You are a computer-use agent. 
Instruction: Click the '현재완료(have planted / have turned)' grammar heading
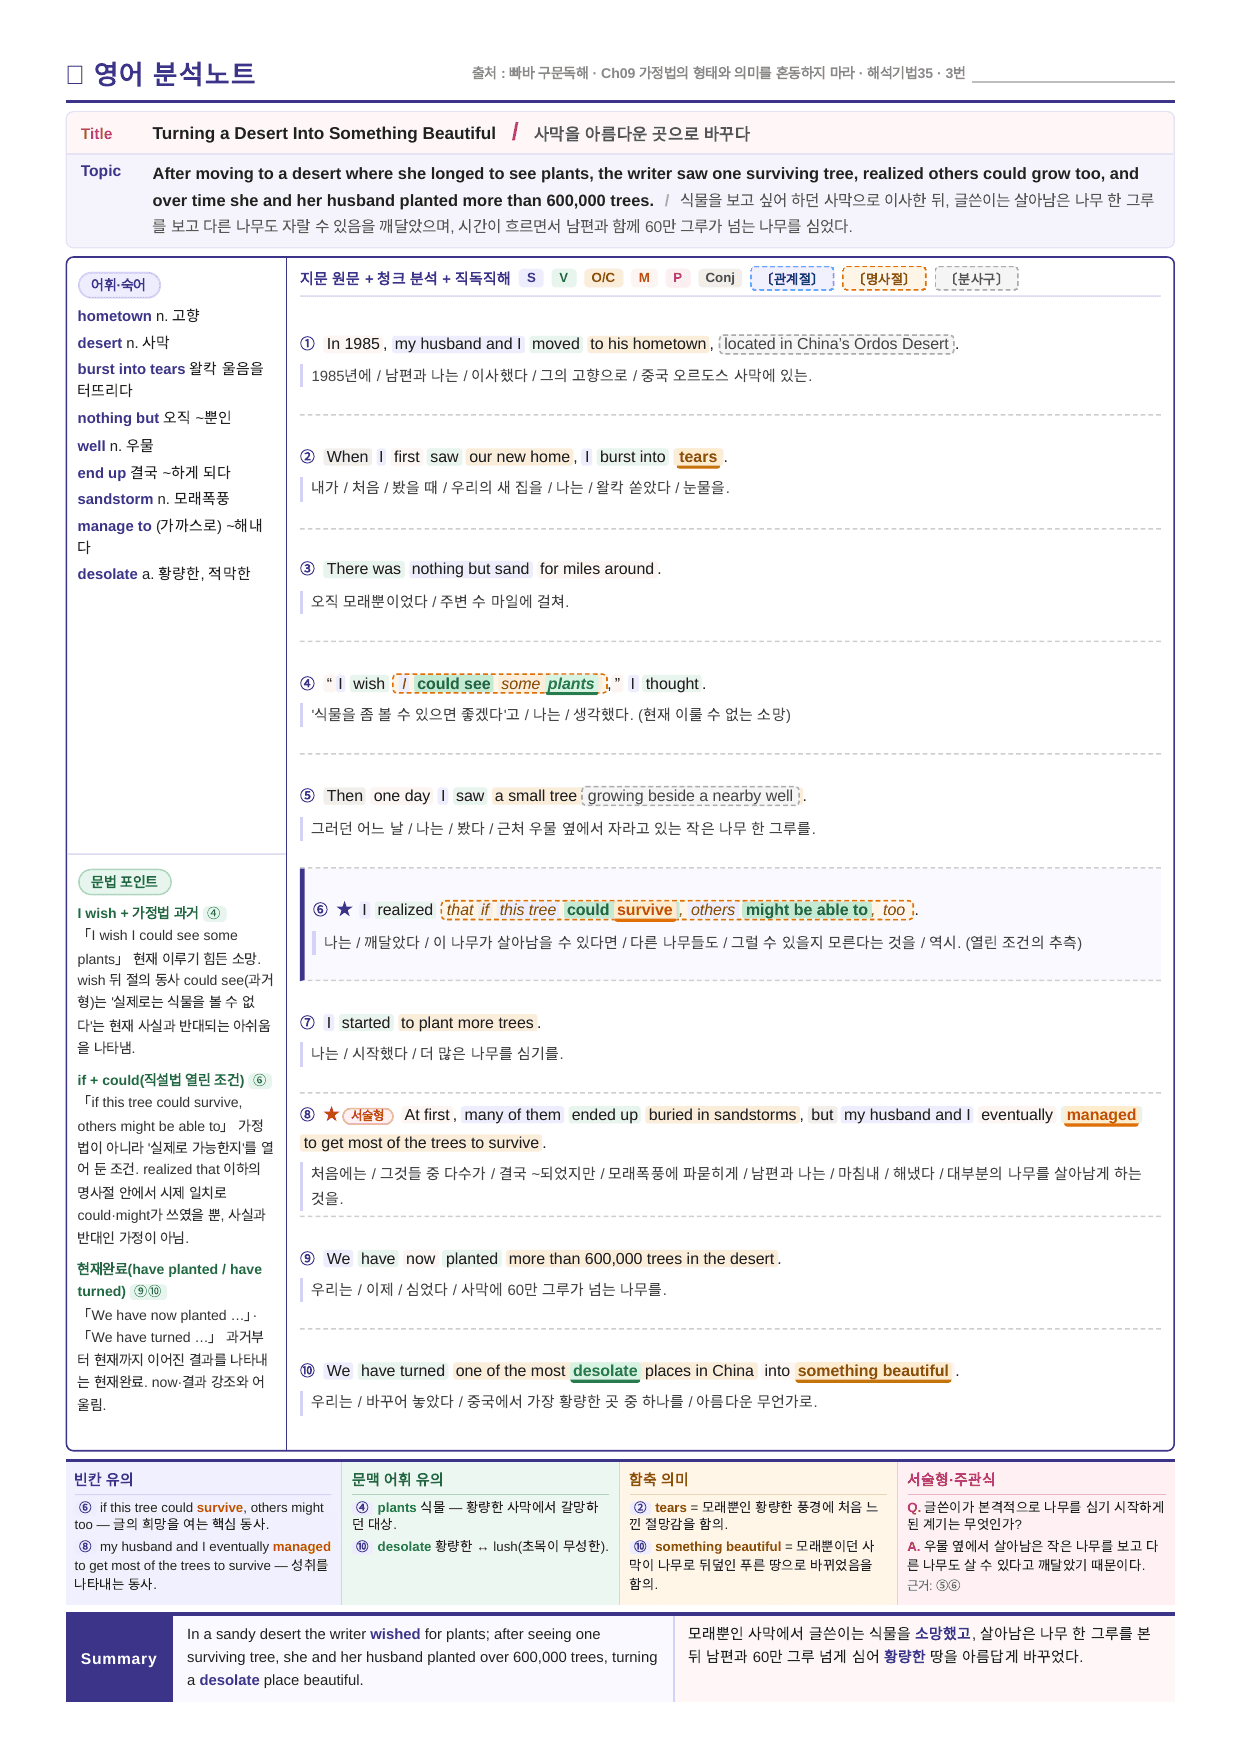coord(170,1280)
